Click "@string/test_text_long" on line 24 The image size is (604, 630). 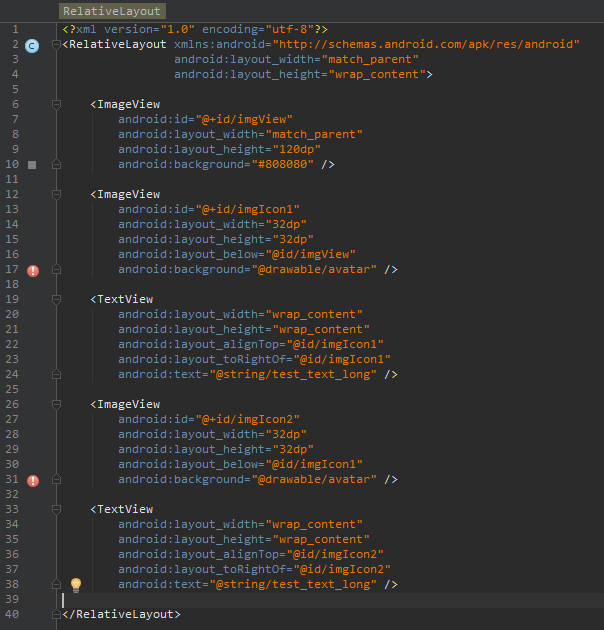[x=293, y=374]
